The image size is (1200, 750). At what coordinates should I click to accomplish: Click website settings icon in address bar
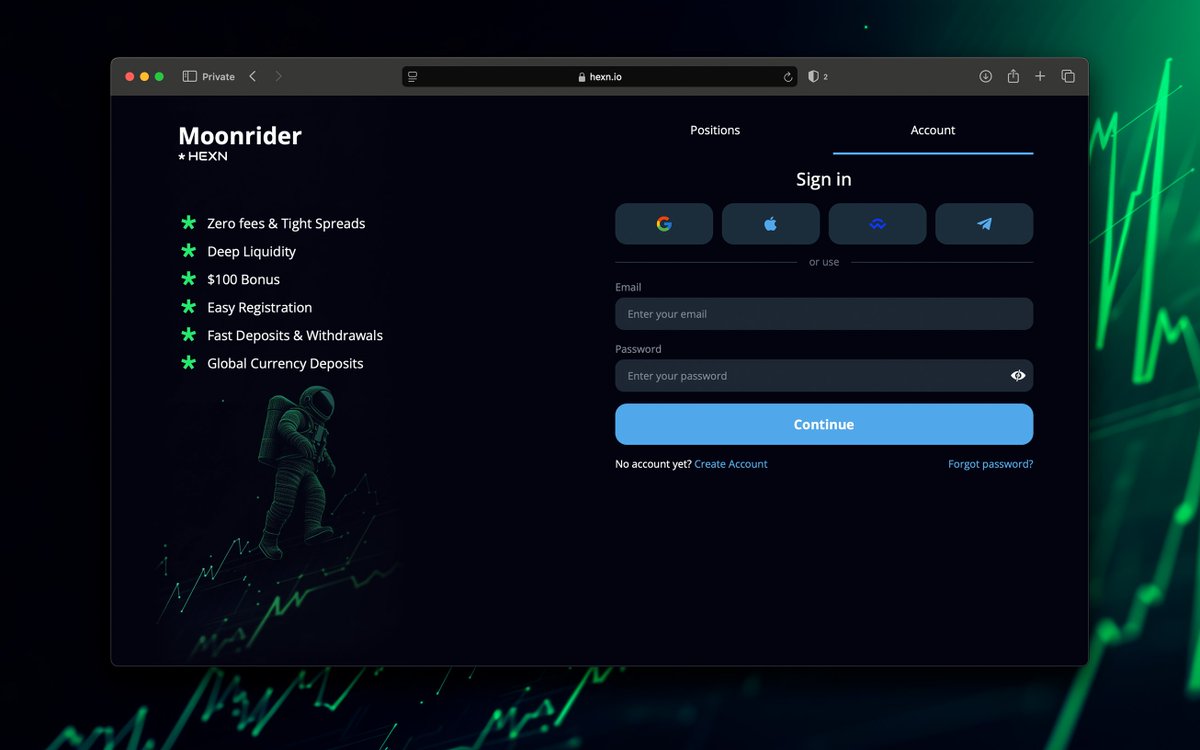tap(412, 77)
